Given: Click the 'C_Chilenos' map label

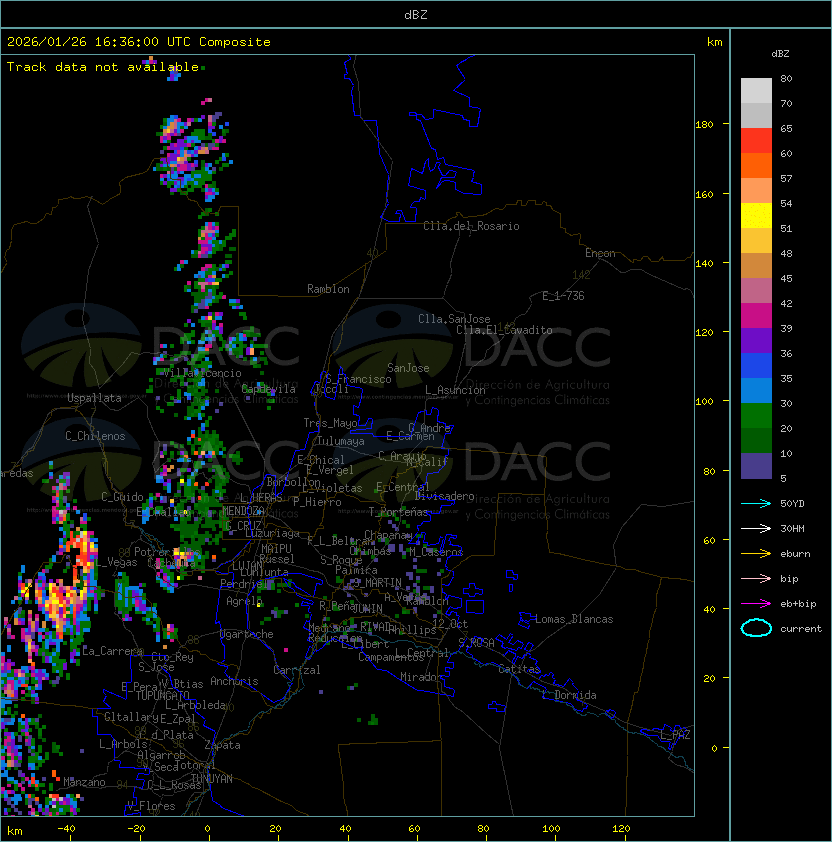Looking at the screenshot, I should coord(95,436).
